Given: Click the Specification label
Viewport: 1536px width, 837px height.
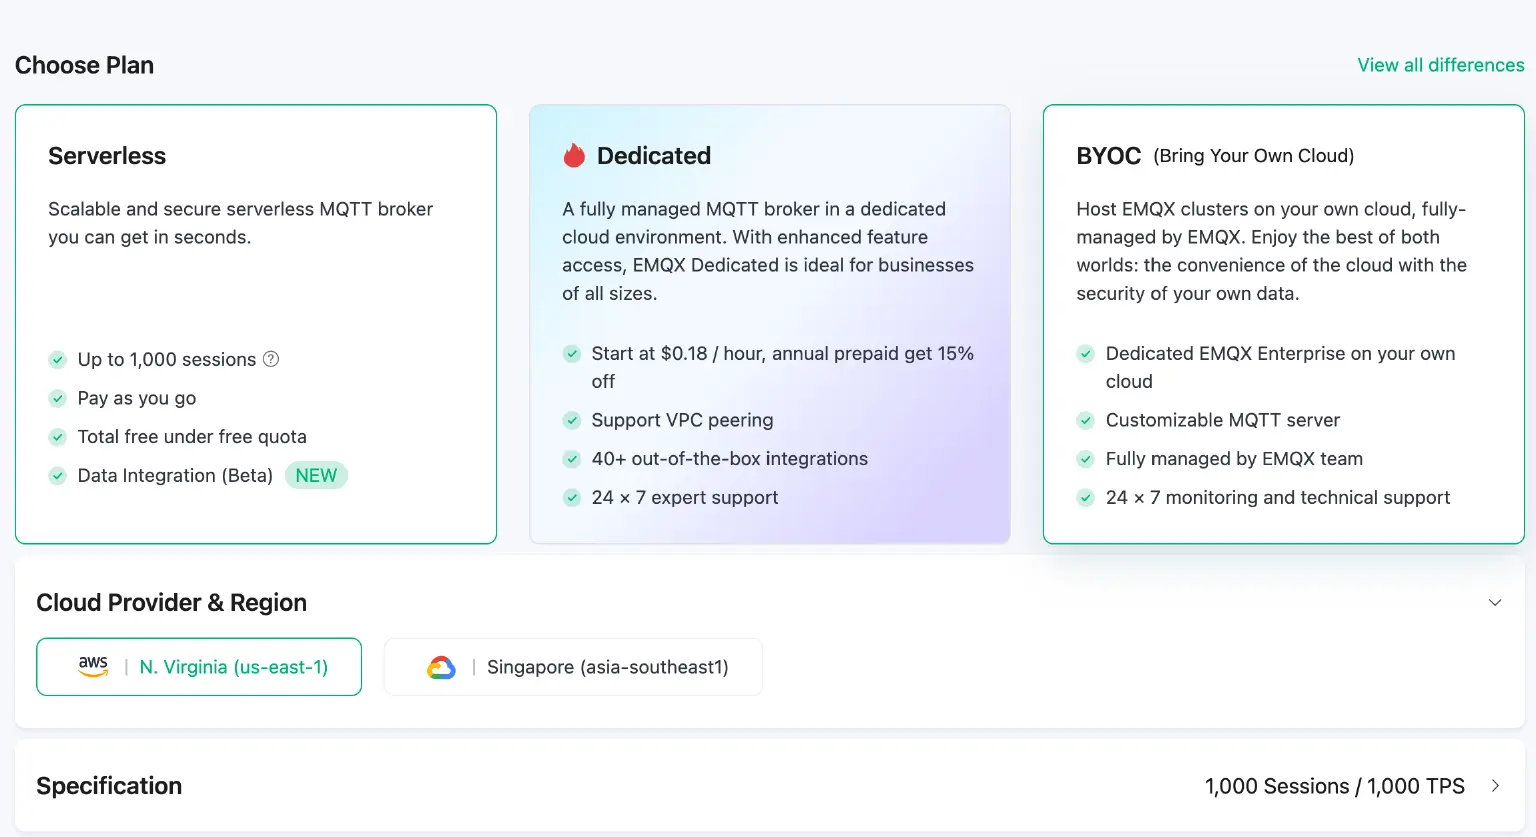Looking at the screenshot, I should click(108, 786).
